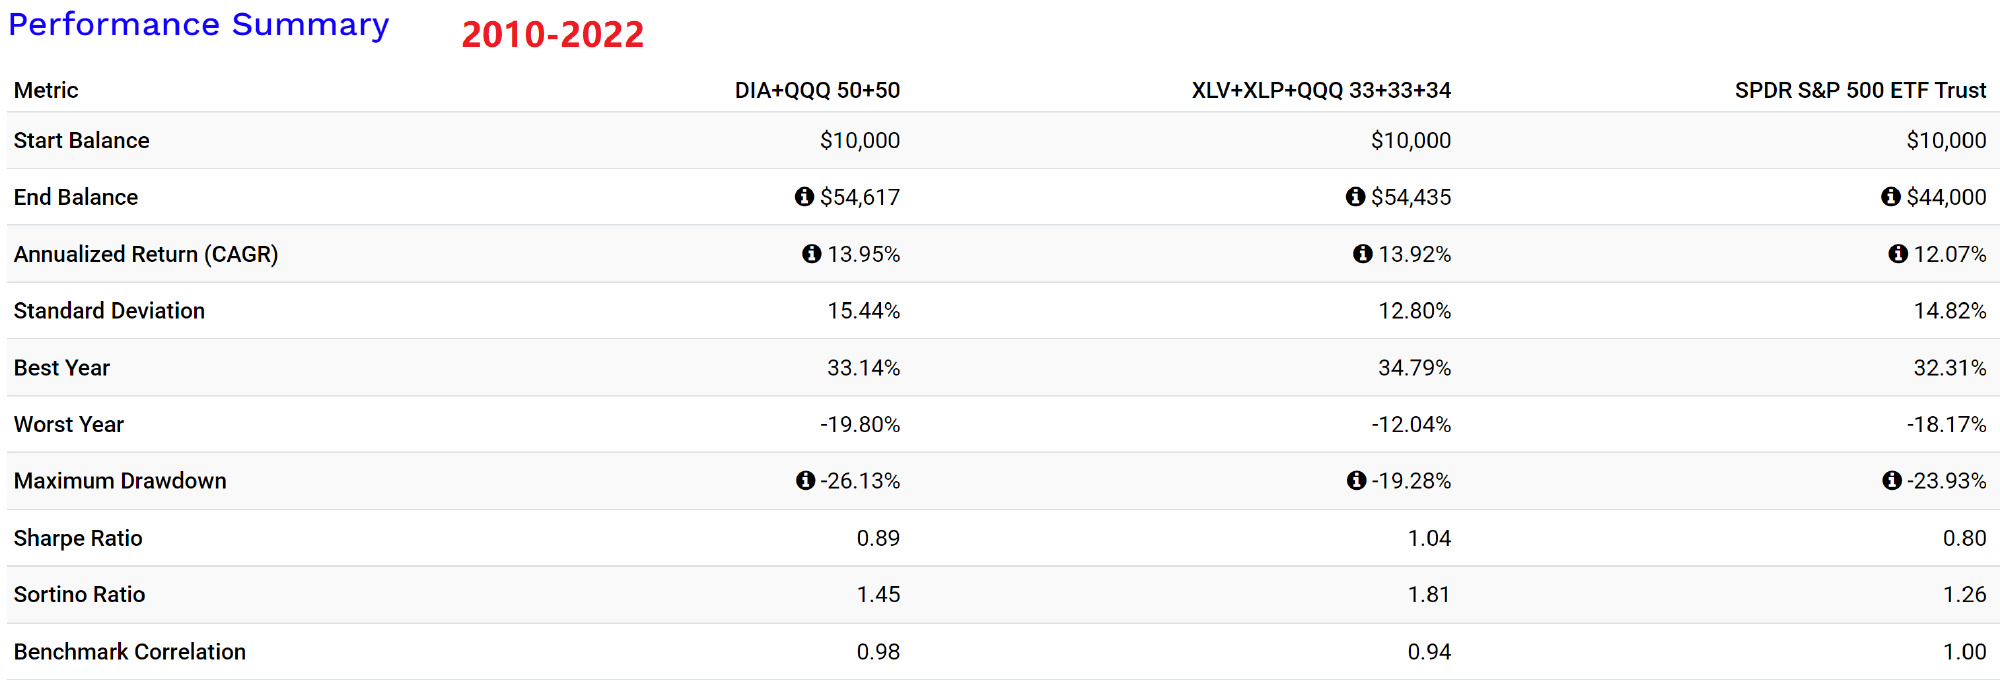Screen dimensions: 2000x680
Task: Click info icon beside -19.28% Maximum Drawdown
Action: (x=1356, y=481)
